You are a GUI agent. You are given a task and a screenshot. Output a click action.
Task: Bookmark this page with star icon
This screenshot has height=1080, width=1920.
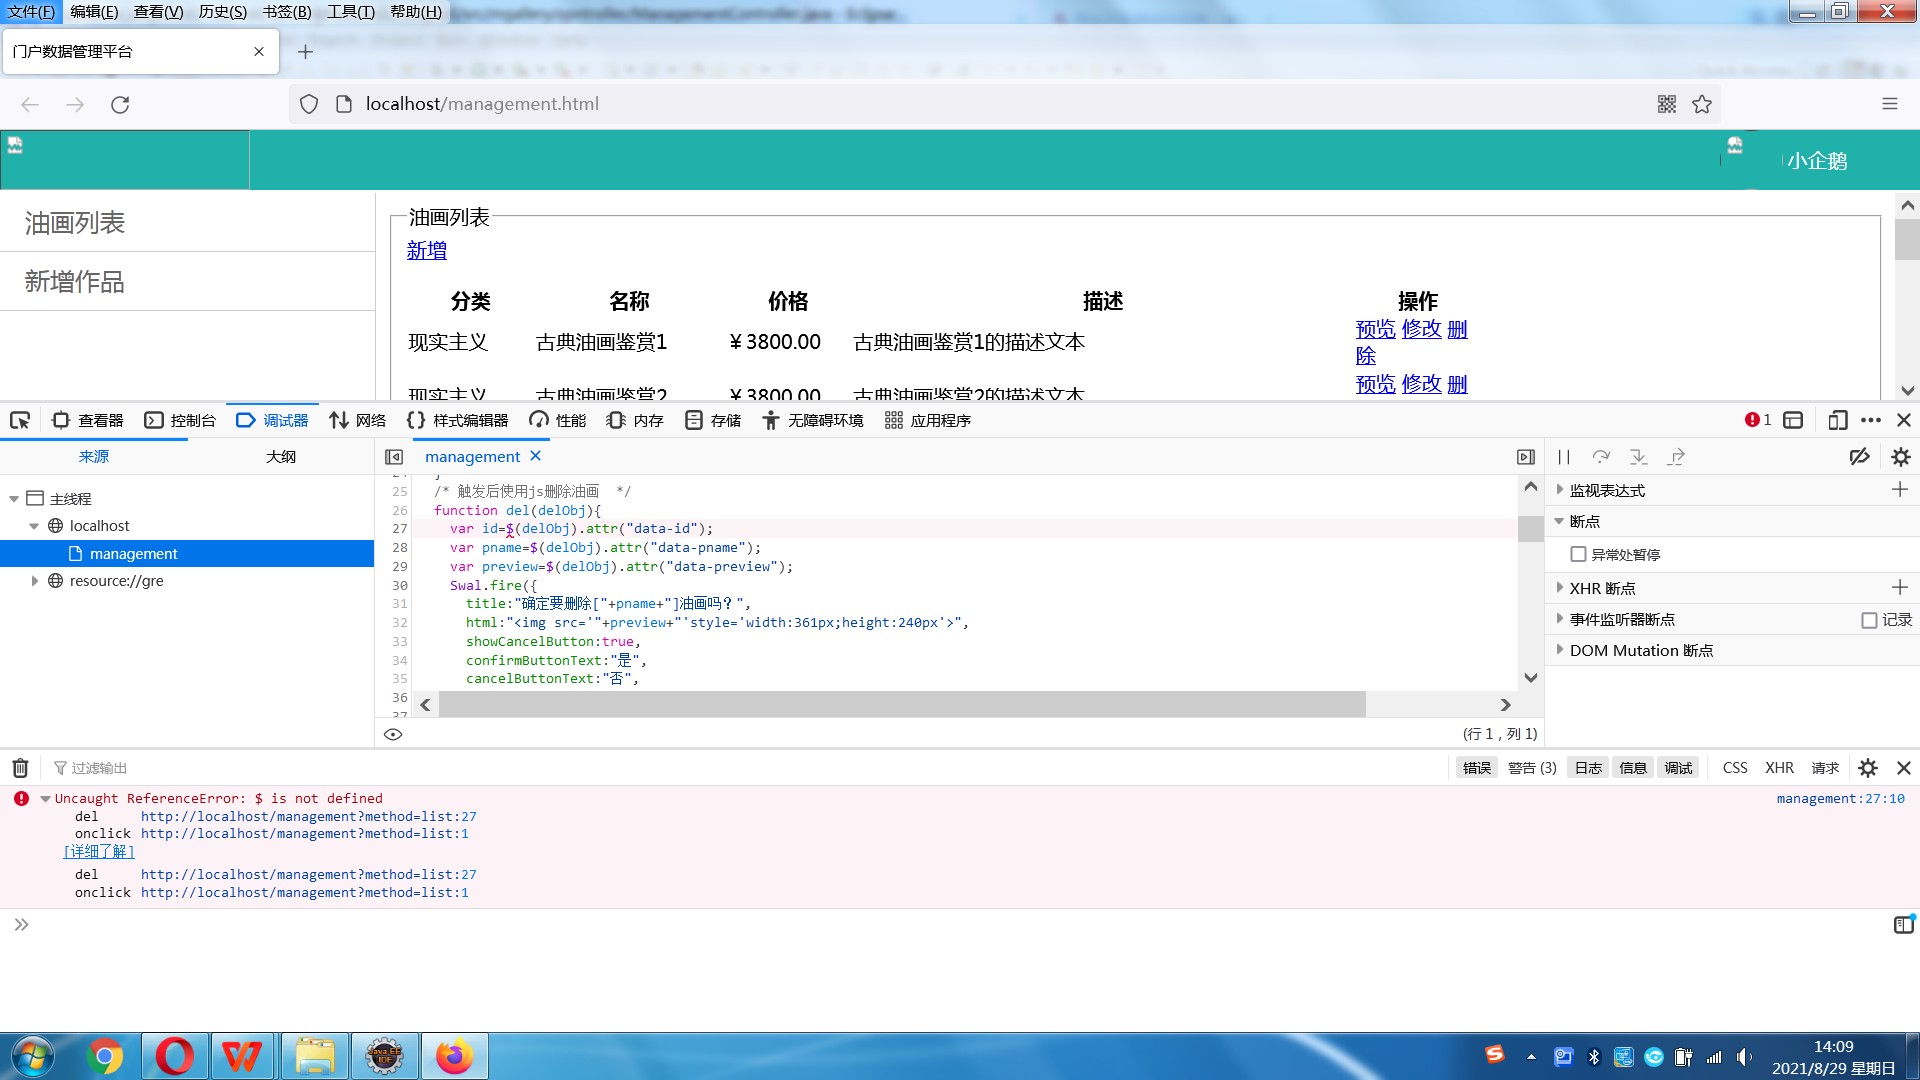[x=1701, y=104]
